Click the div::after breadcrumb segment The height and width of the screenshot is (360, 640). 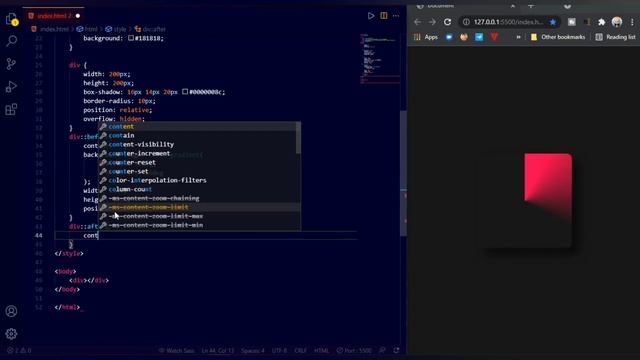[150, 29]
